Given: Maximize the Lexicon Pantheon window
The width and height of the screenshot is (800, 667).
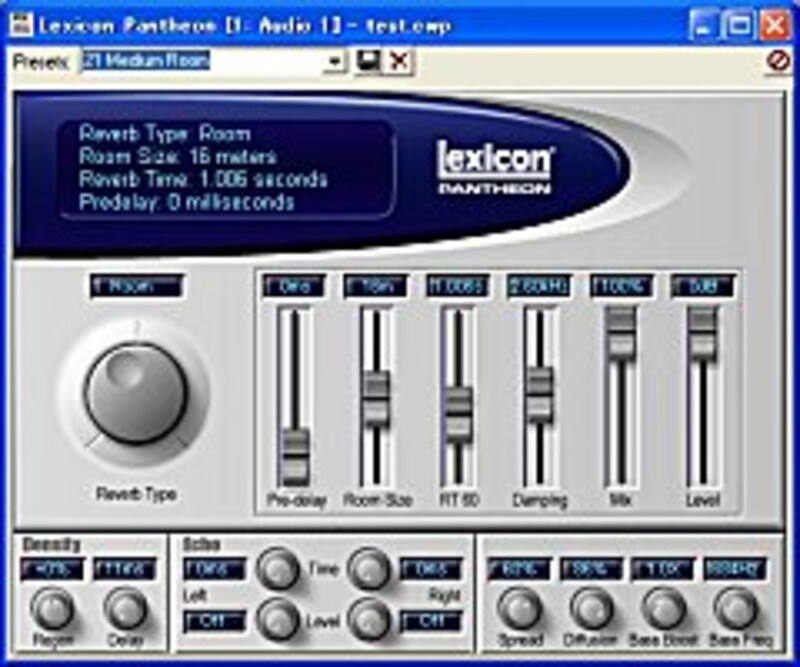Looking at the screenshot, I should (x=740, y=25).
